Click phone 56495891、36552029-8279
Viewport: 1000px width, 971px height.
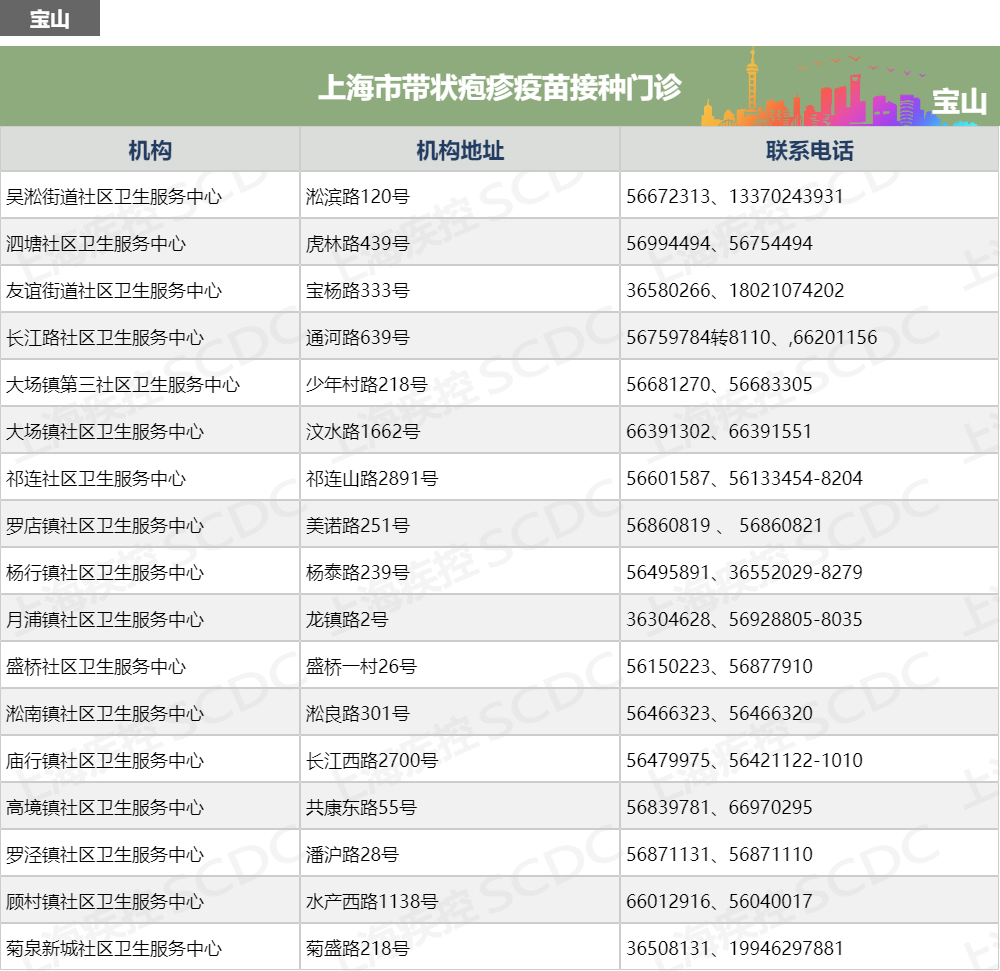click(x=744, y=573)
